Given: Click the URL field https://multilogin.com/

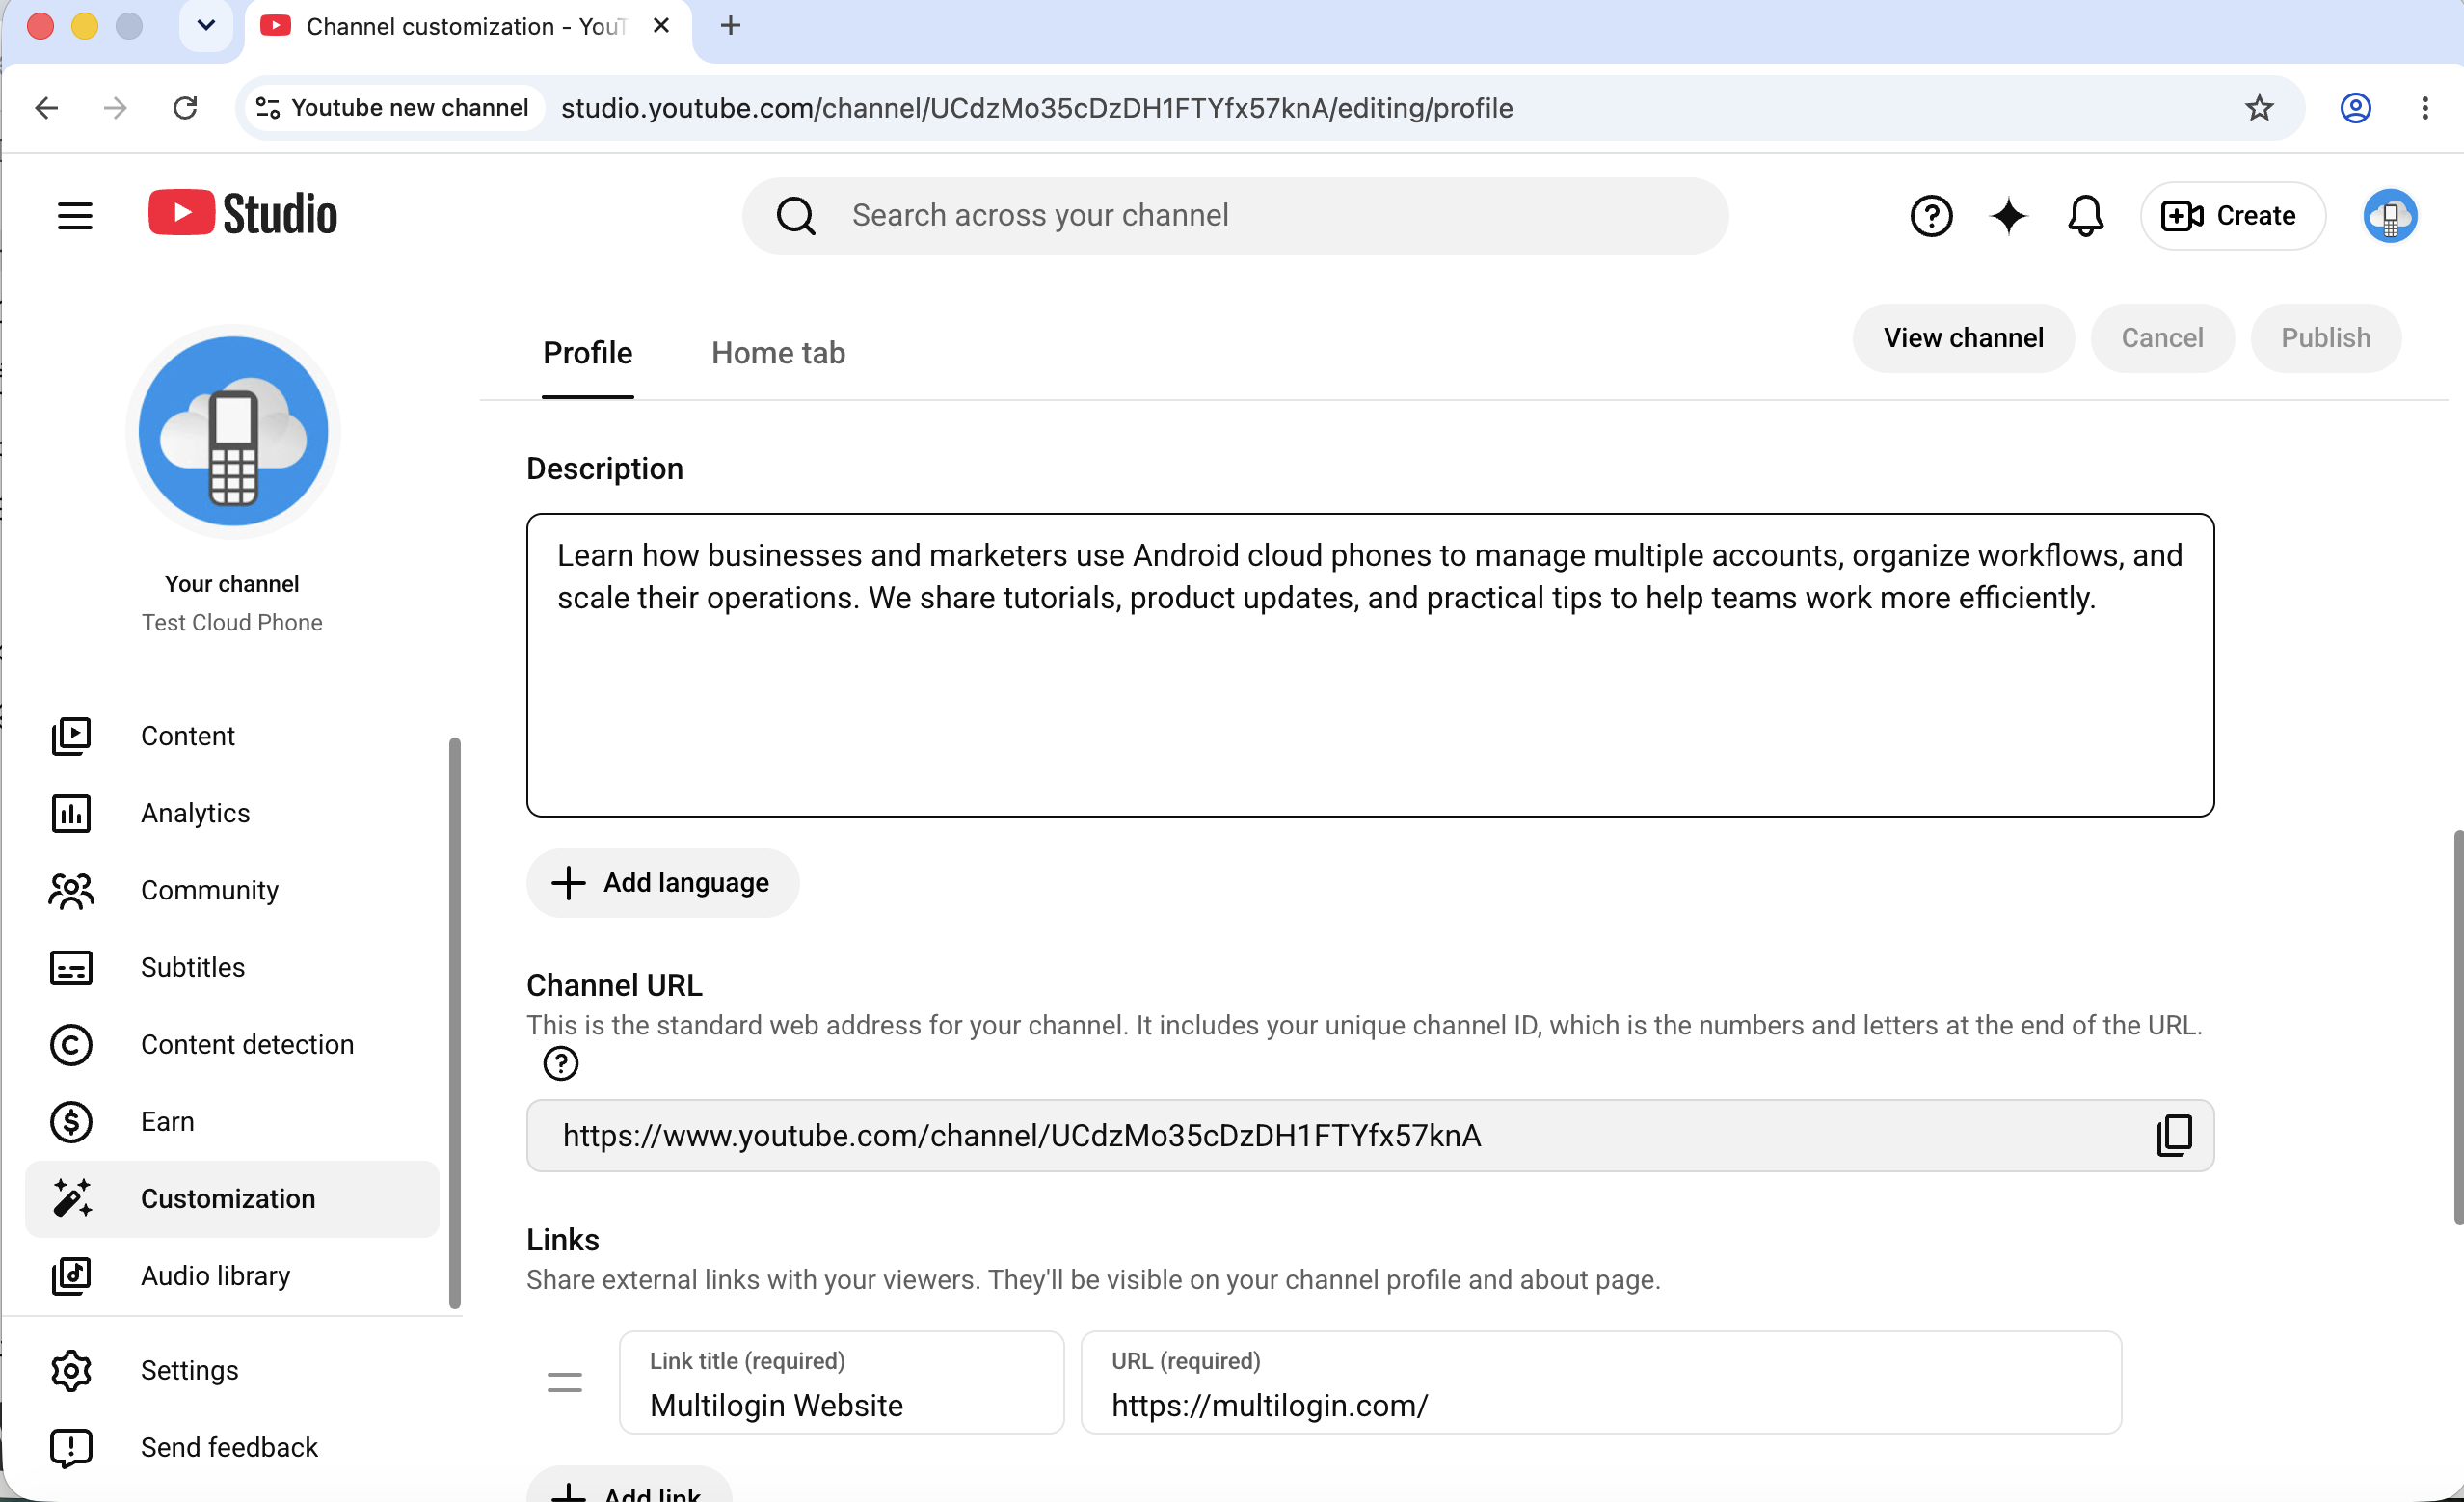Looking at the screenshot, I should coord(1601,1382).
